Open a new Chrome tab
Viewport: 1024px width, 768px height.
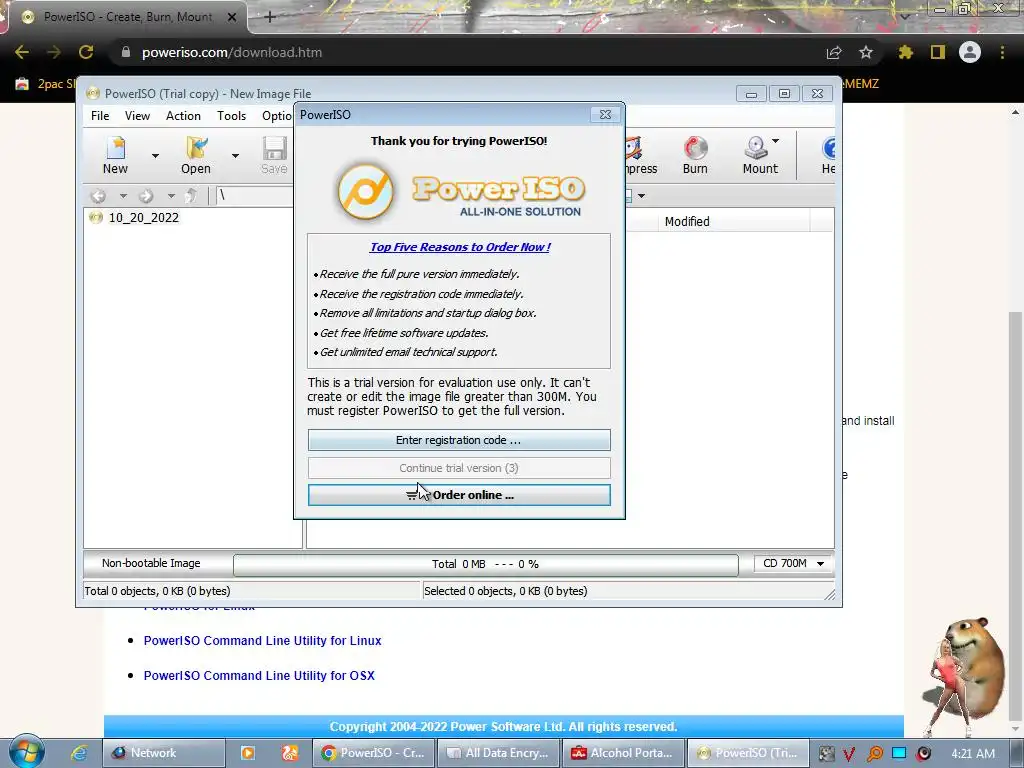click(270, 17)
